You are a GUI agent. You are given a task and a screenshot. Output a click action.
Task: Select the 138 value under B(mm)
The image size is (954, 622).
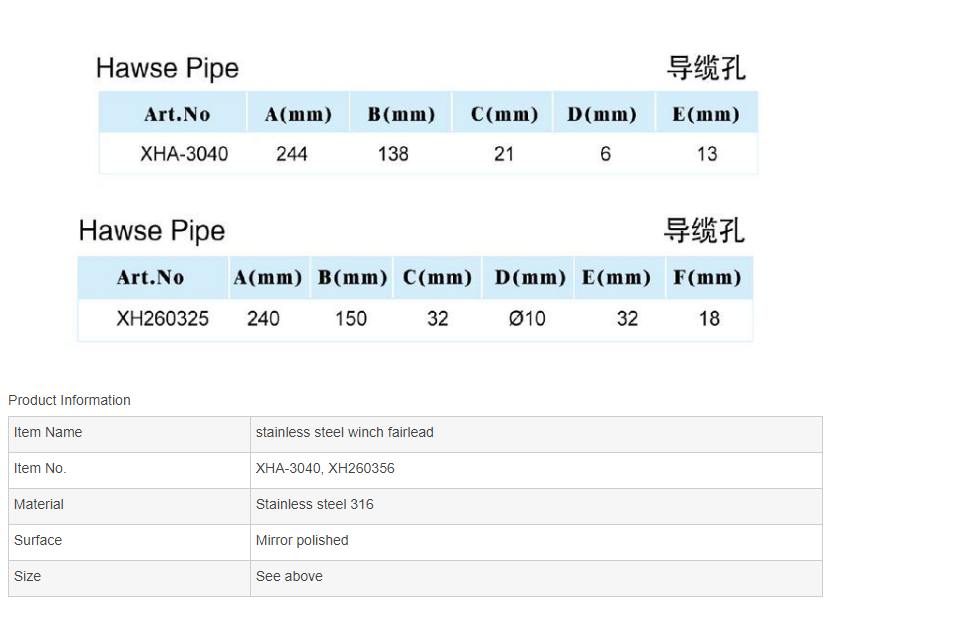tap(393, 154)
